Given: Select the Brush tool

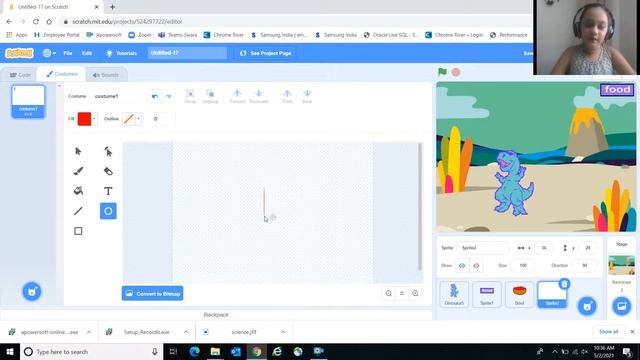Looking at the screenshot, I should coord(78,171).
